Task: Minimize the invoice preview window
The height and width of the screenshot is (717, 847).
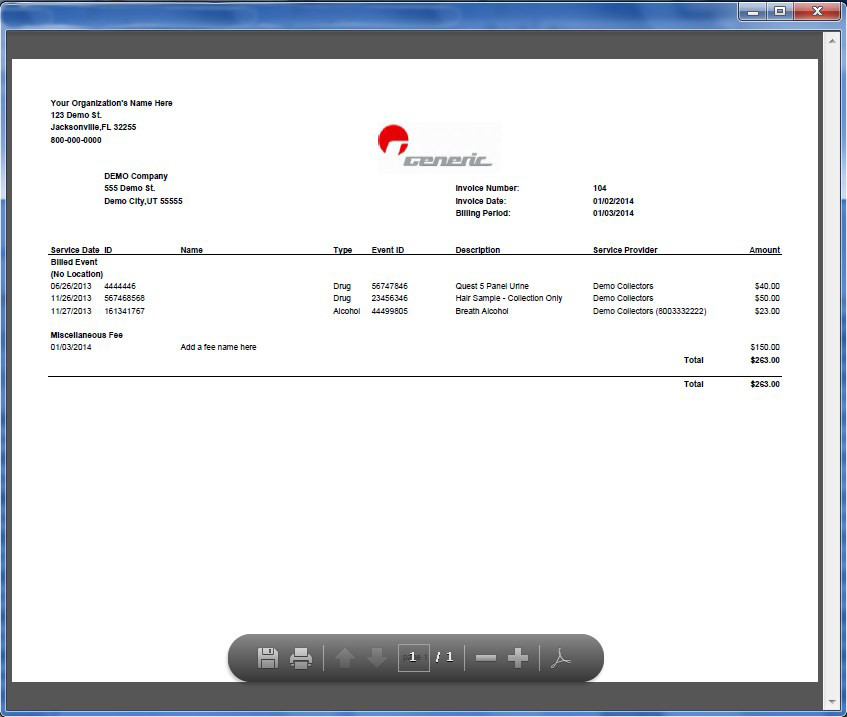Action: coord(750,11)
